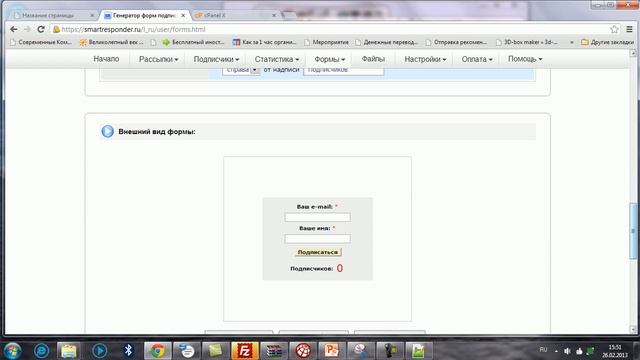Open the Как за 1 час органи... bookmark
Image resolution: width=640 pixels, height=360 pixels.
coord(264,42)
